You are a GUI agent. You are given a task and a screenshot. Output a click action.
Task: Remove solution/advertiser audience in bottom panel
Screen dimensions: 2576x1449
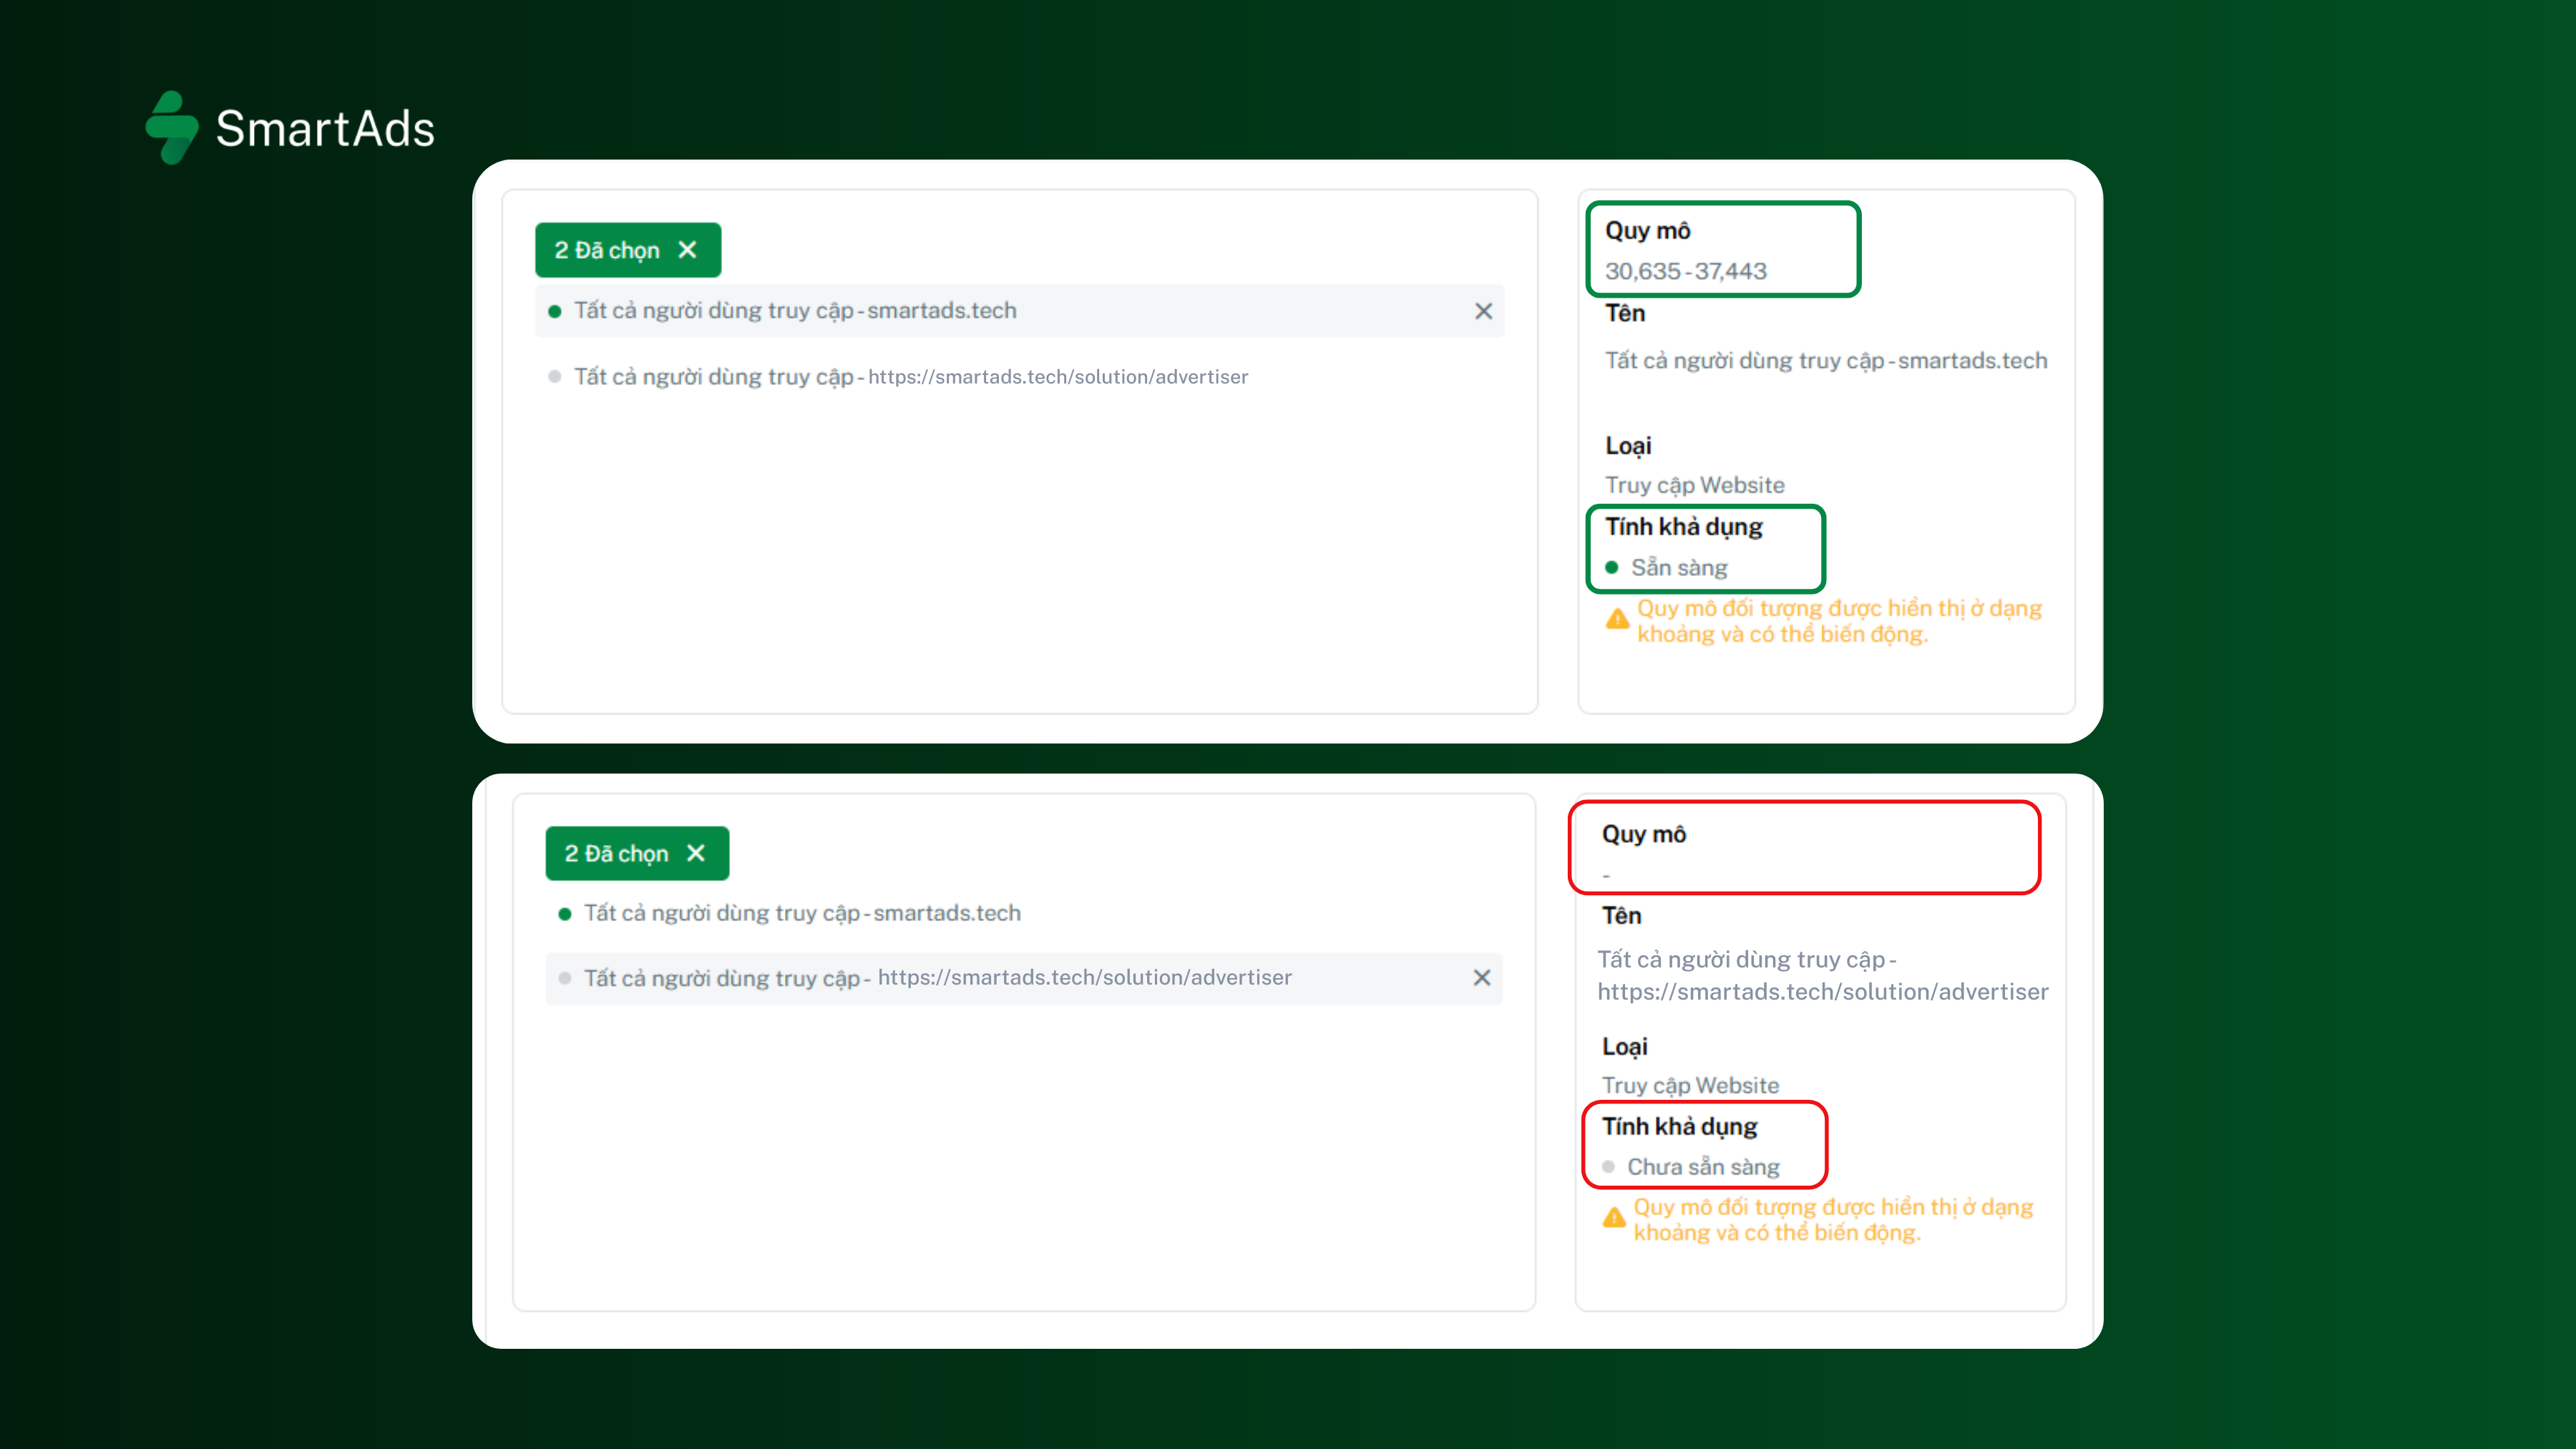1482,977
